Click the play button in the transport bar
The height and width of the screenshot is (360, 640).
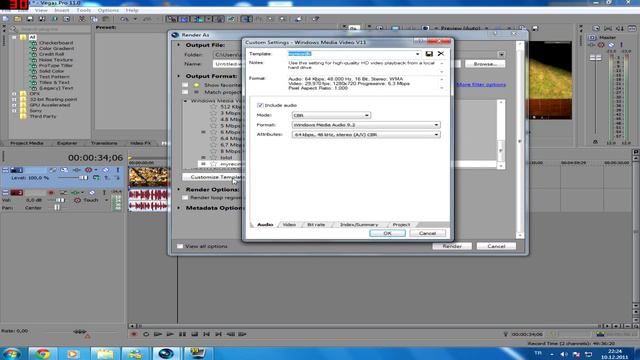click(170, 334)
